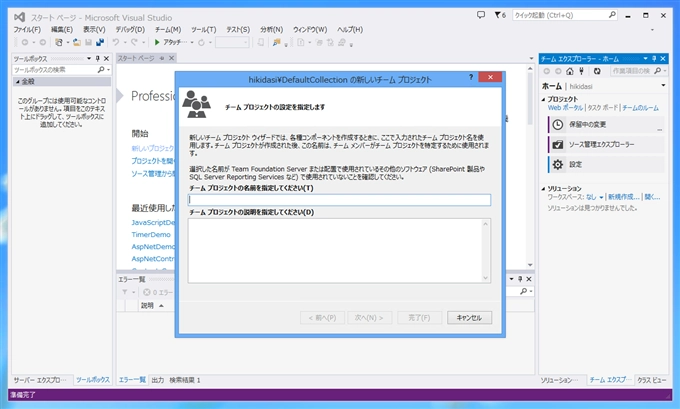Click the Save All toolbar icon
This screenshot has height=409, width=680.
100,42
